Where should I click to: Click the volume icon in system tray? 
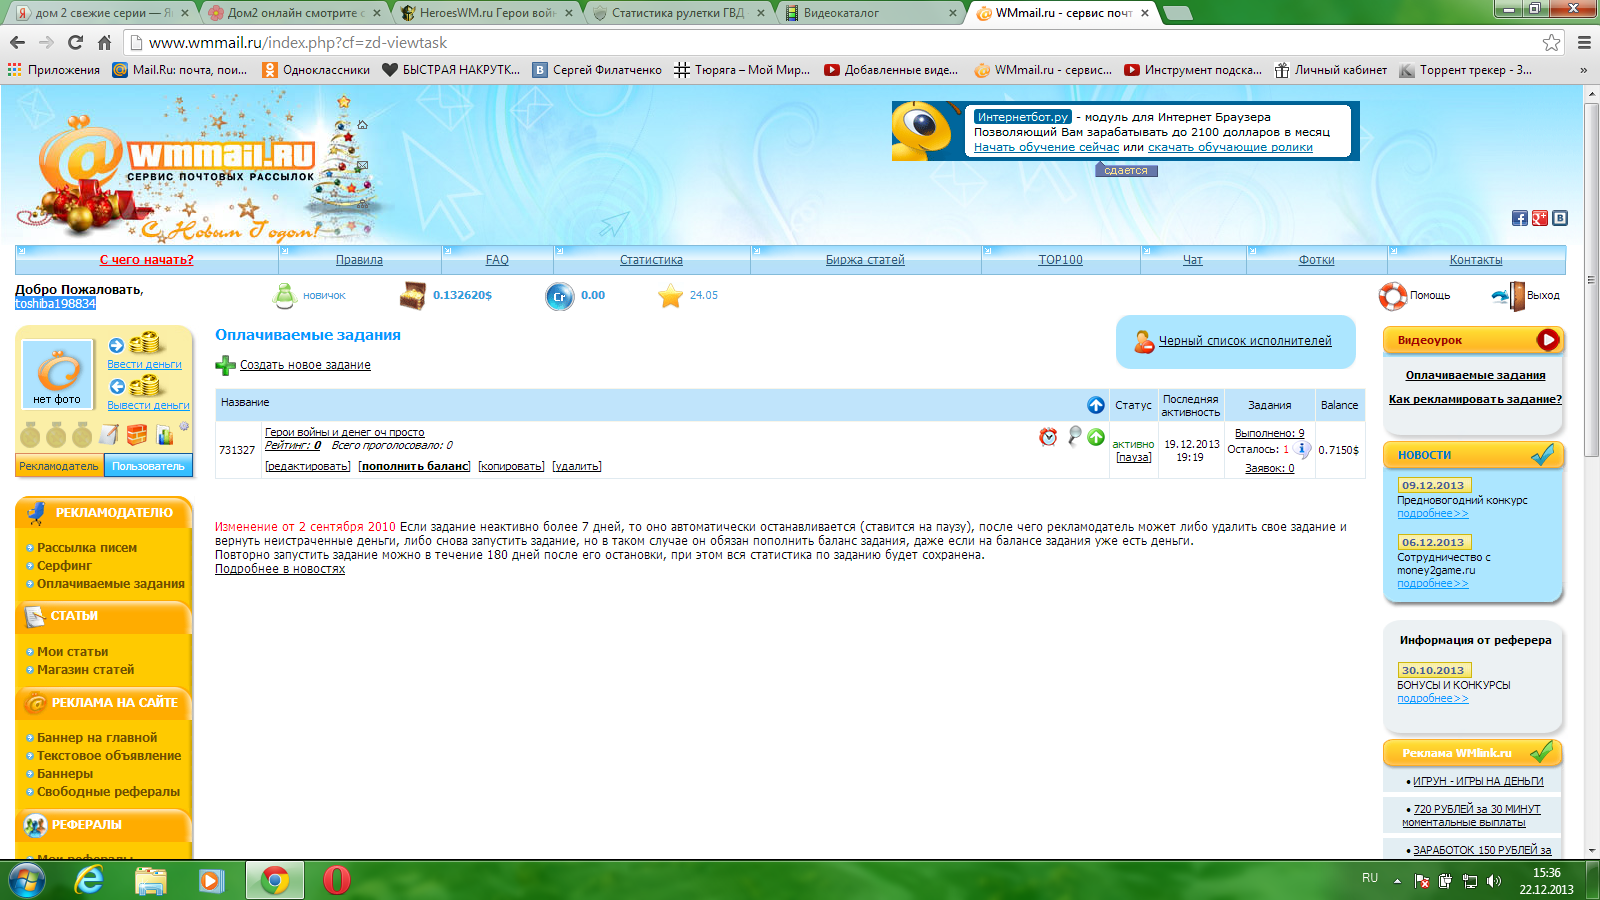[x=1494, y=881]
